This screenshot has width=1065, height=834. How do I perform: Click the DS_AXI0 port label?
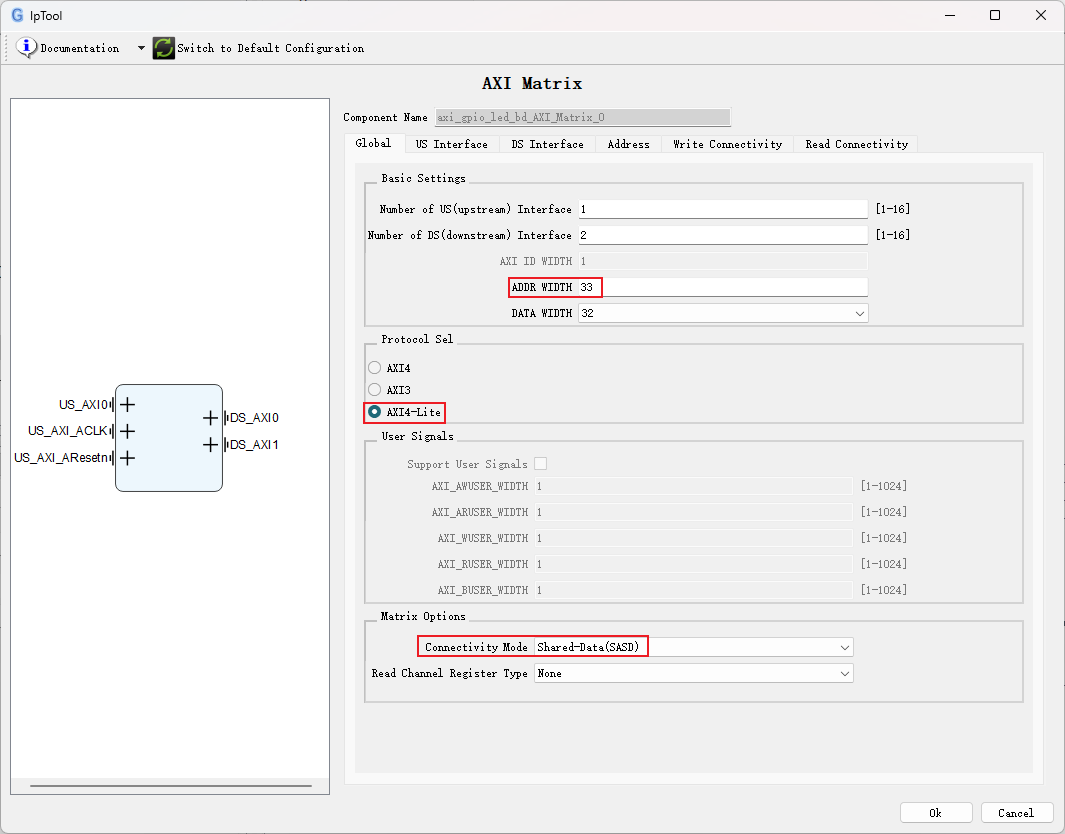pos(255,418)
